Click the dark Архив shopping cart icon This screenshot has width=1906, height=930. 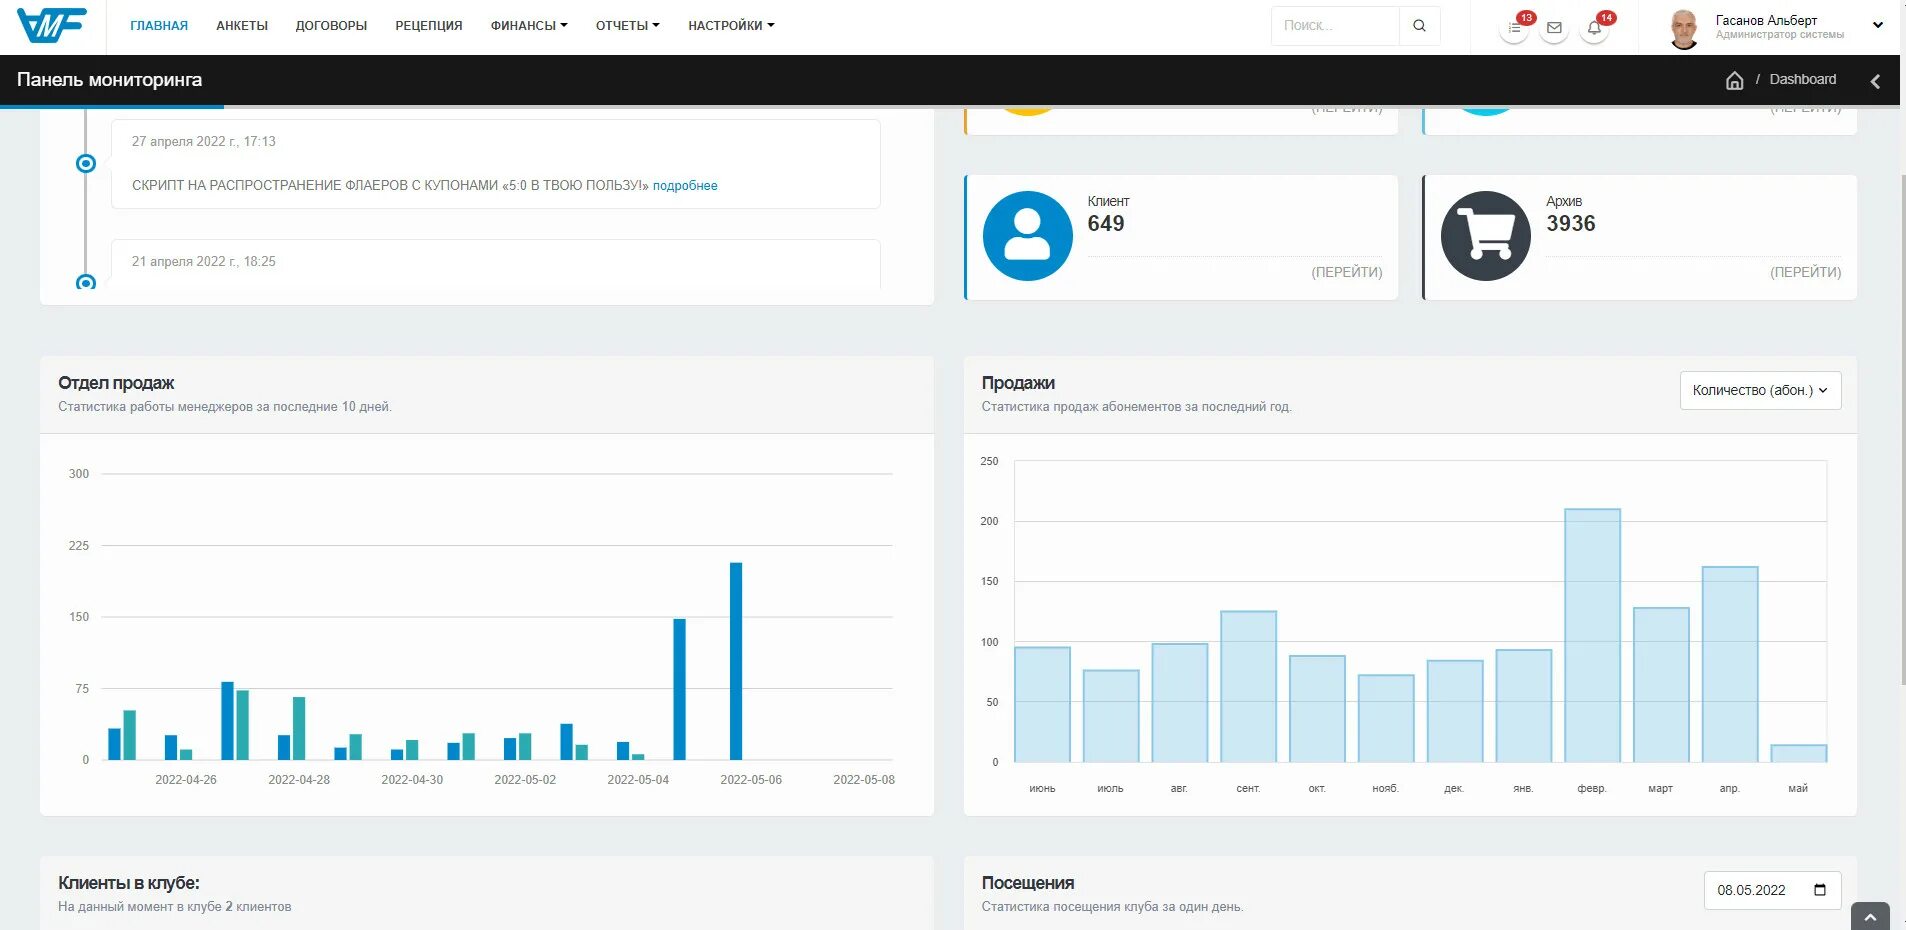[x=1485, y=236]
